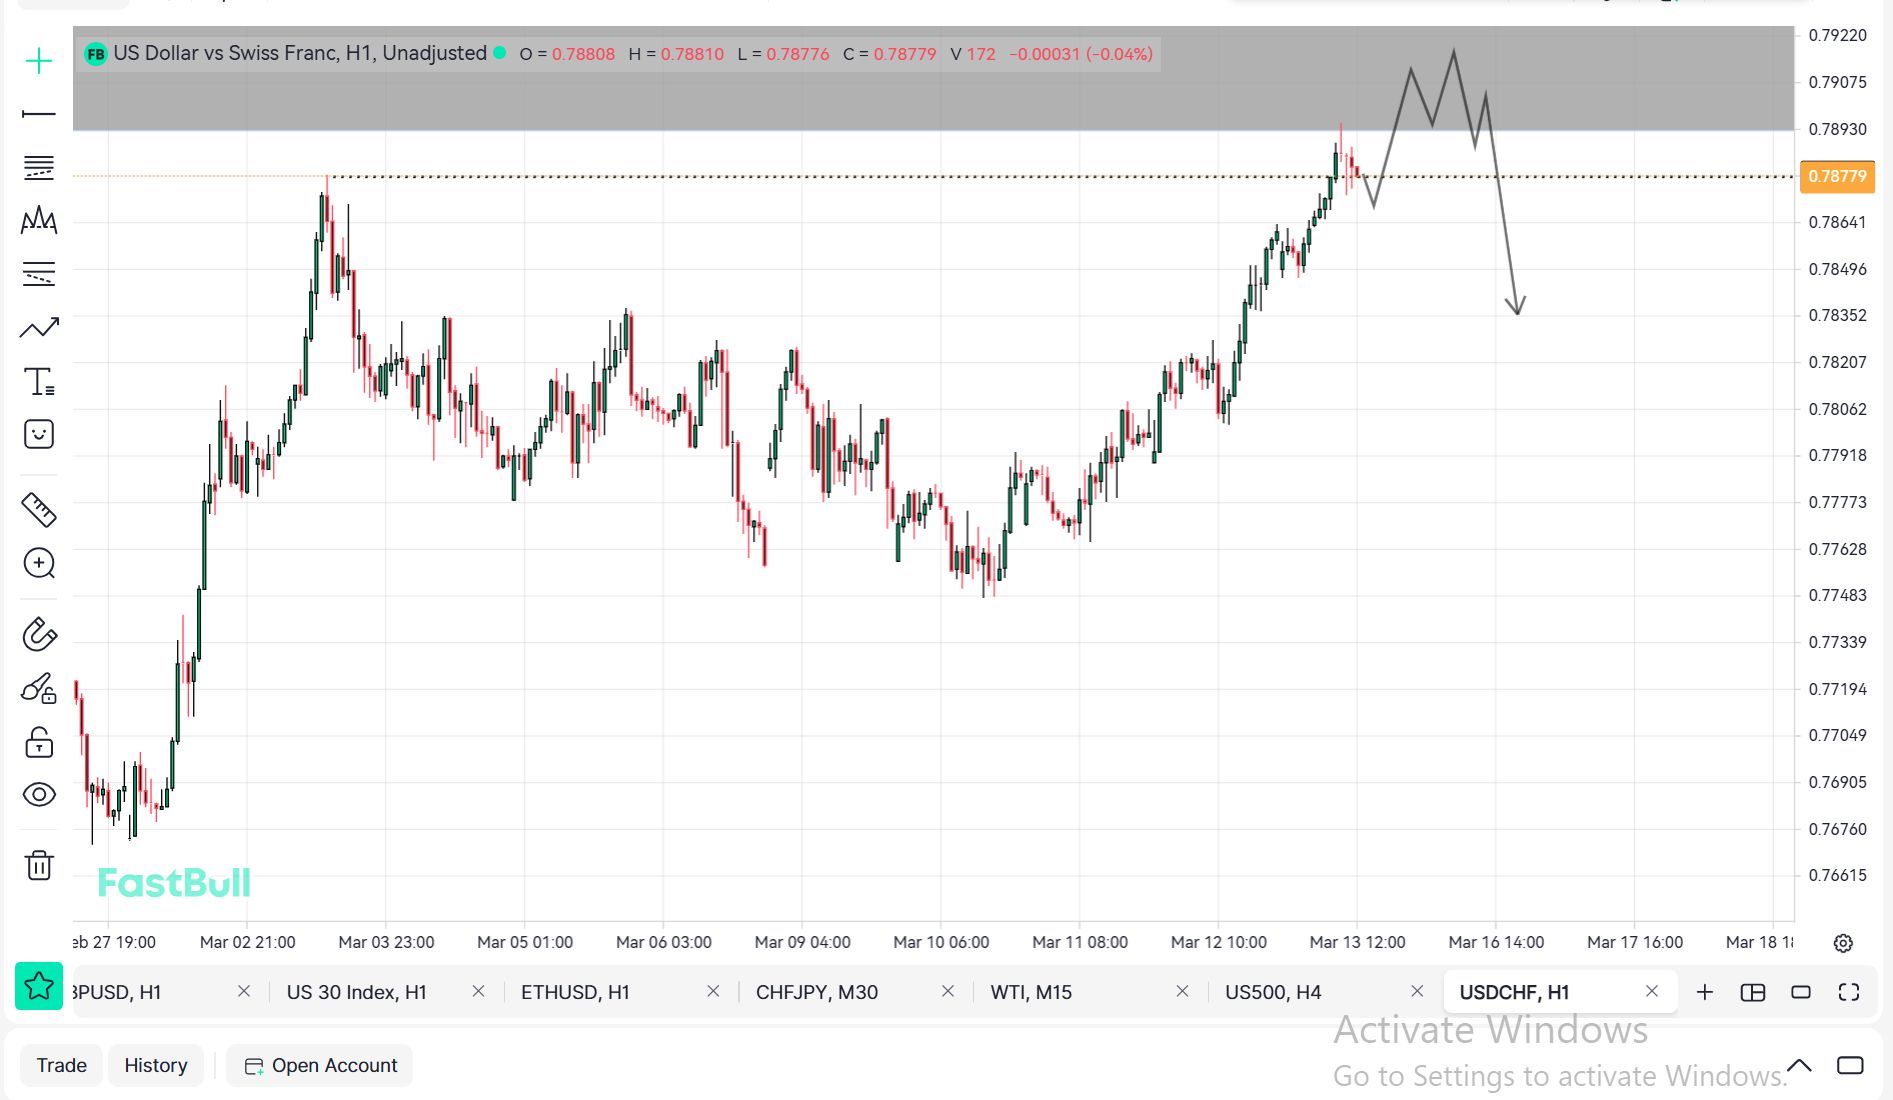Select the crosshair cursor tool

pyautogui.click(x=39, y=62)
